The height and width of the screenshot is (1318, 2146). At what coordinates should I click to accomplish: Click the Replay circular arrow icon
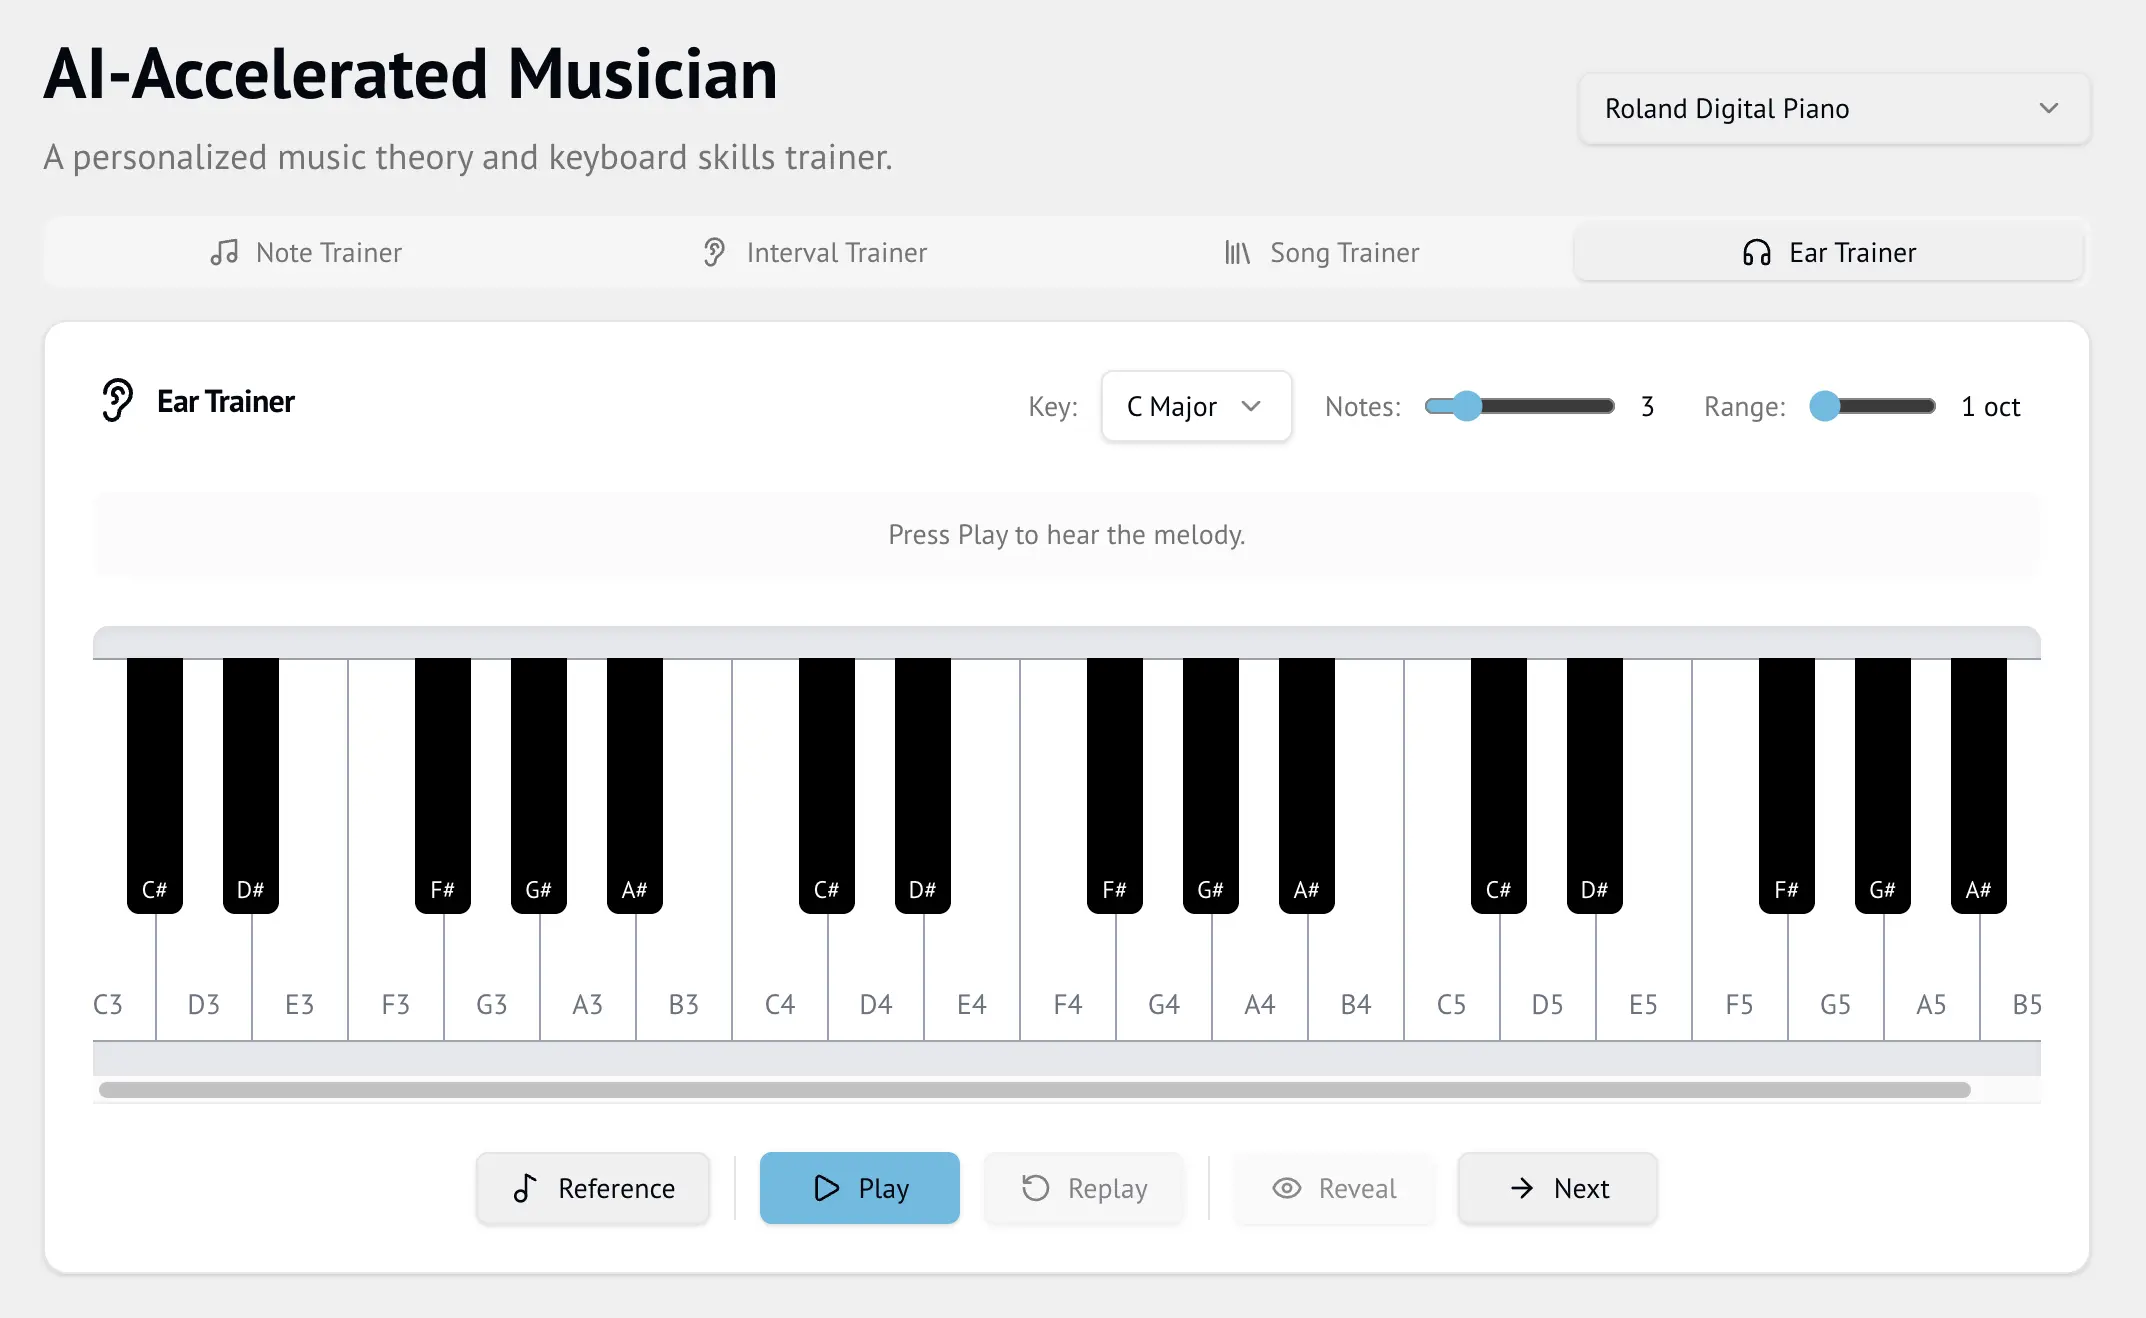coord(1035,1188)
